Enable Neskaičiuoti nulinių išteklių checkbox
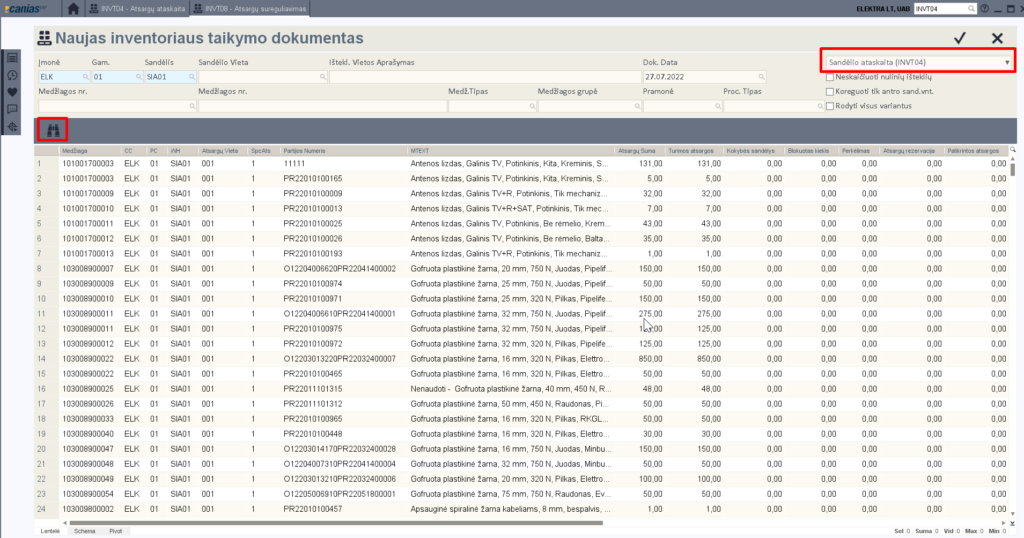Screen dimensions: 1024x538 tap(829, 77)
